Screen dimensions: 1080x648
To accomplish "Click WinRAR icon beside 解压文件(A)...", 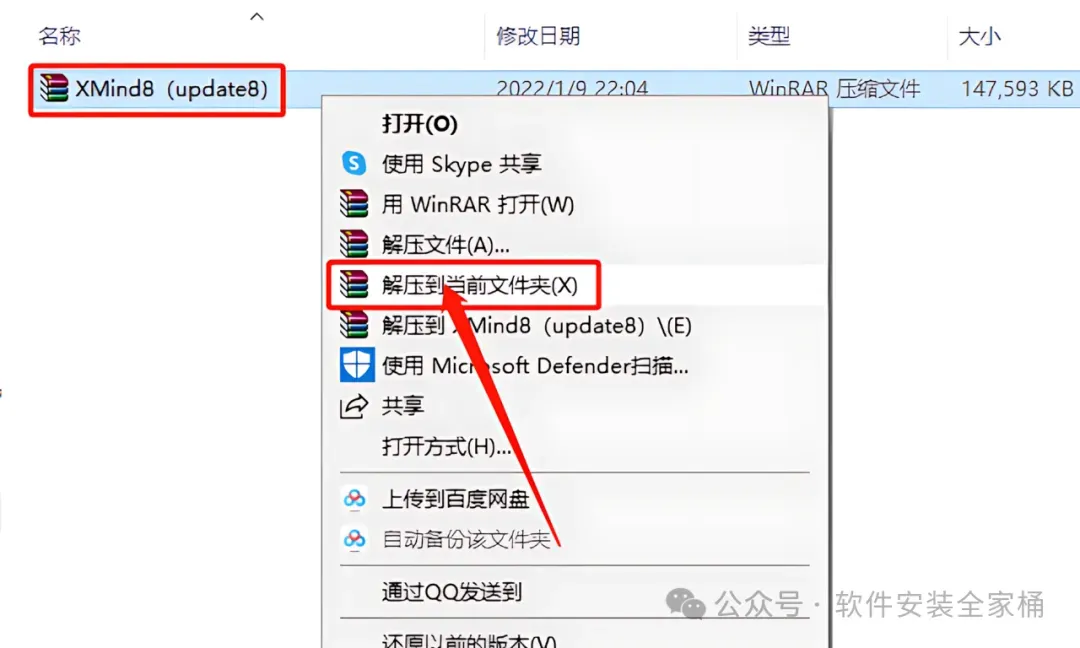I will pos(354,244).
